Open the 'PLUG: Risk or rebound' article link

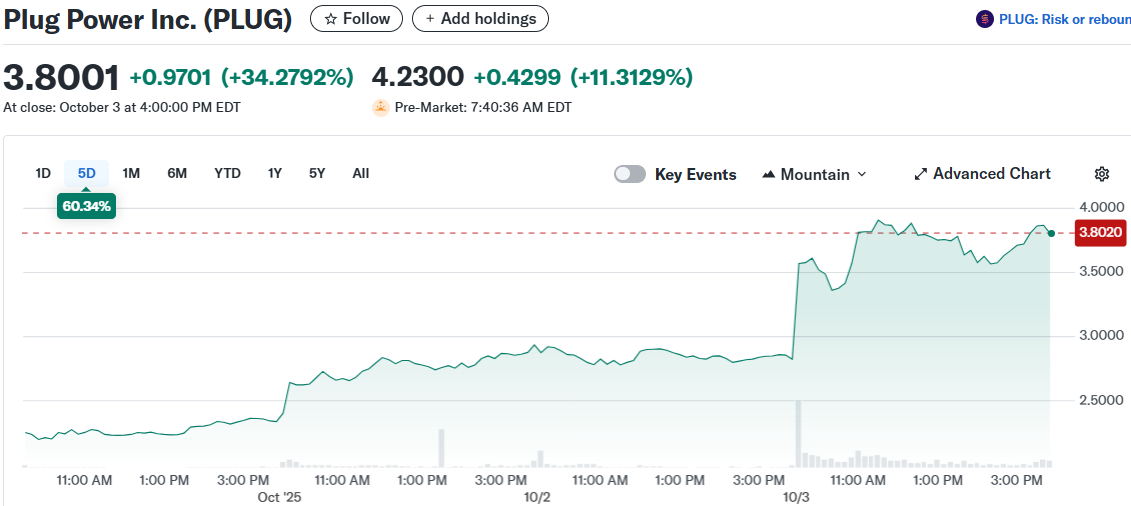1064,19
